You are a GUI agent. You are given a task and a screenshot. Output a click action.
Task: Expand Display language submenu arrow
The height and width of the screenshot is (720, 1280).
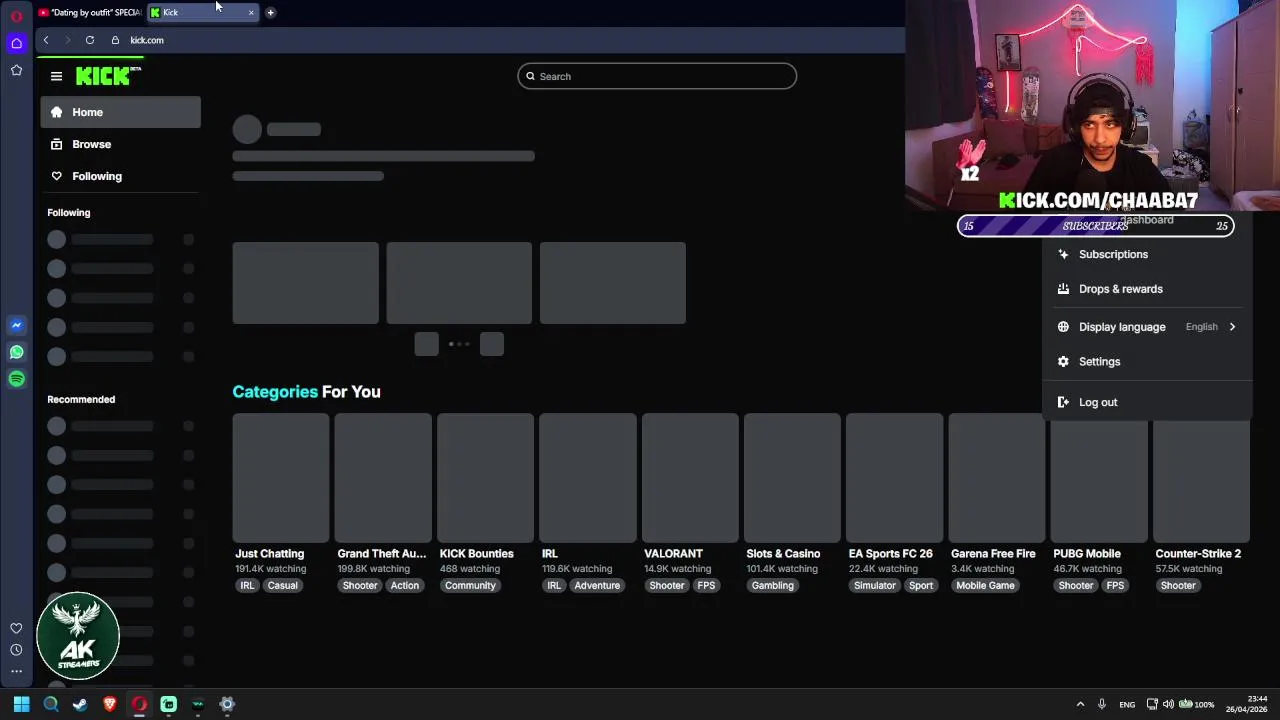click(x=1232, y=327)
